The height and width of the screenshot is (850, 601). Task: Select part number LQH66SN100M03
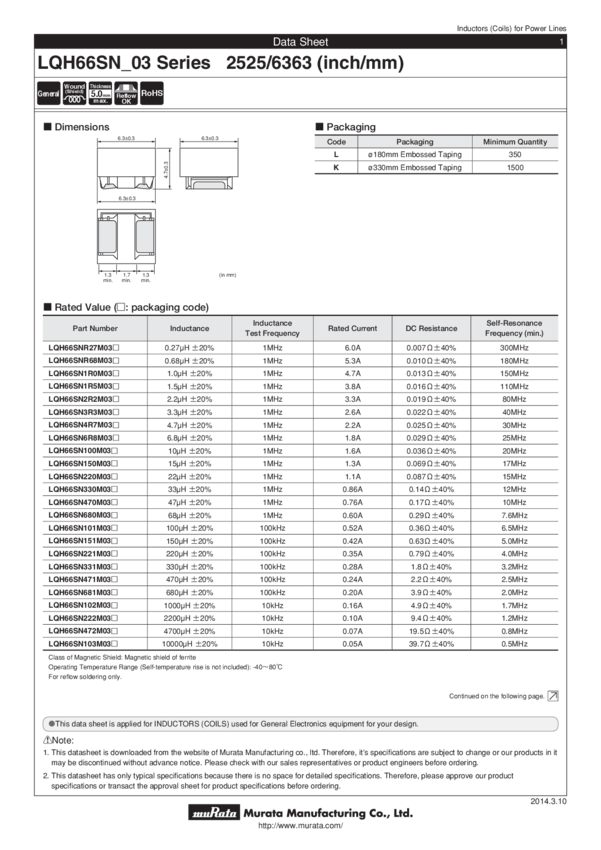[x=83, y=451]
